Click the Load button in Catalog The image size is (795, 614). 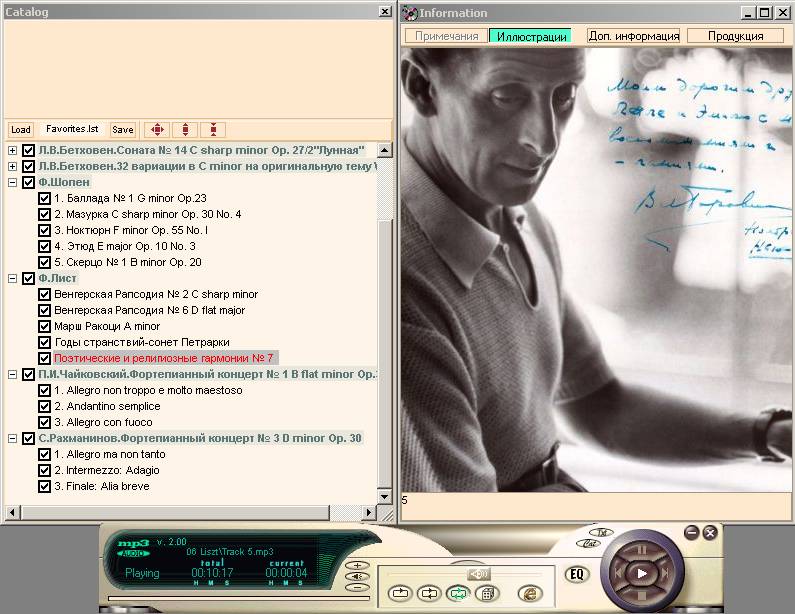click(20, 130)
